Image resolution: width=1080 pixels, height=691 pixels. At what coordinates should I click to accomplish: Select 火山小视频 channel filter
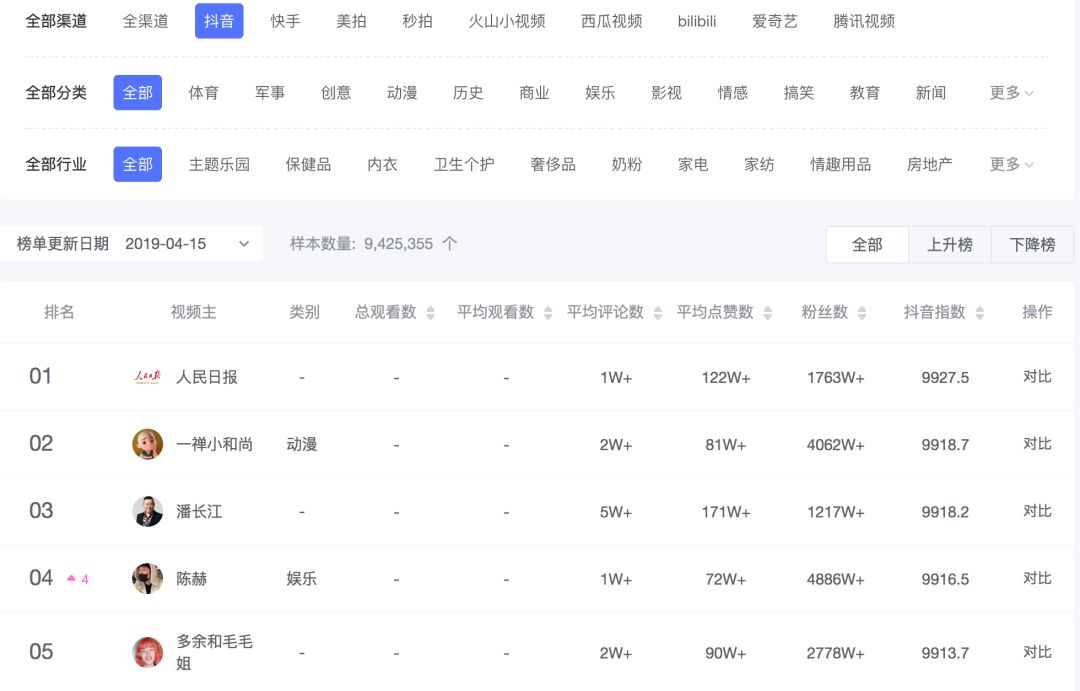(507, 21)
